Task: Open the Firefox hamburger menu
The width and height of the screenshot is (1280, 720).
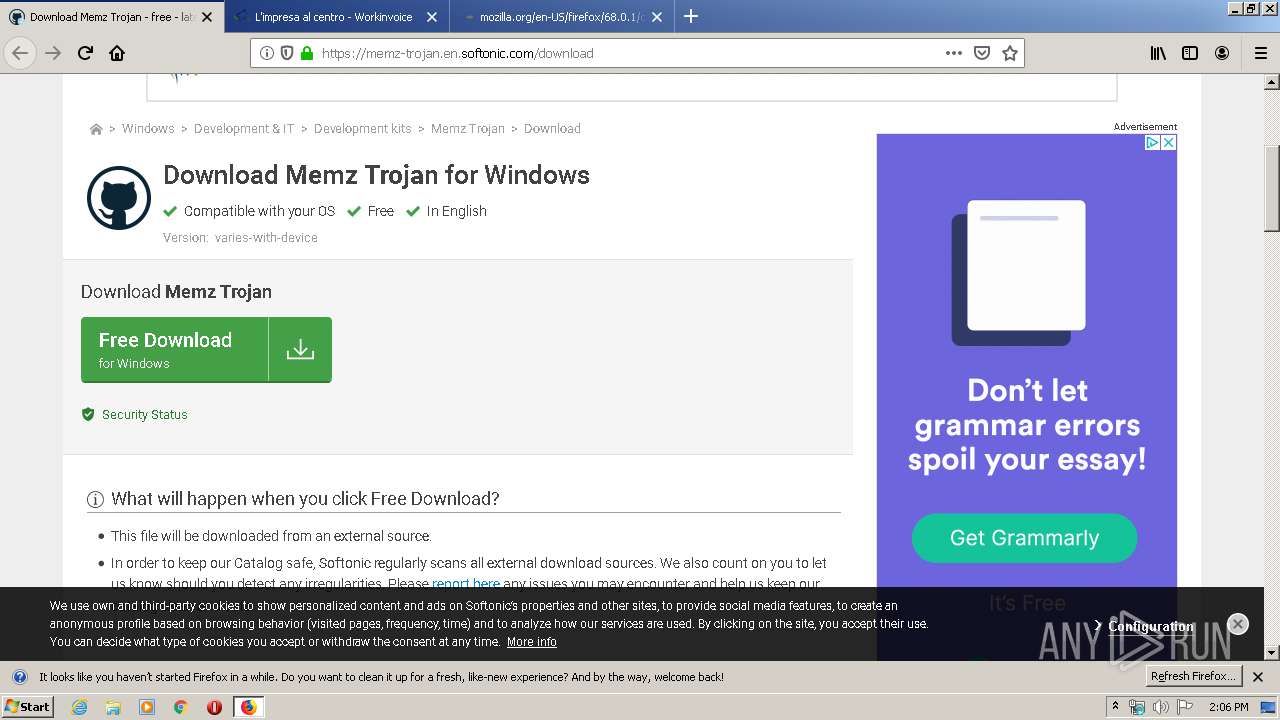Action: [x=1260, y=53]
